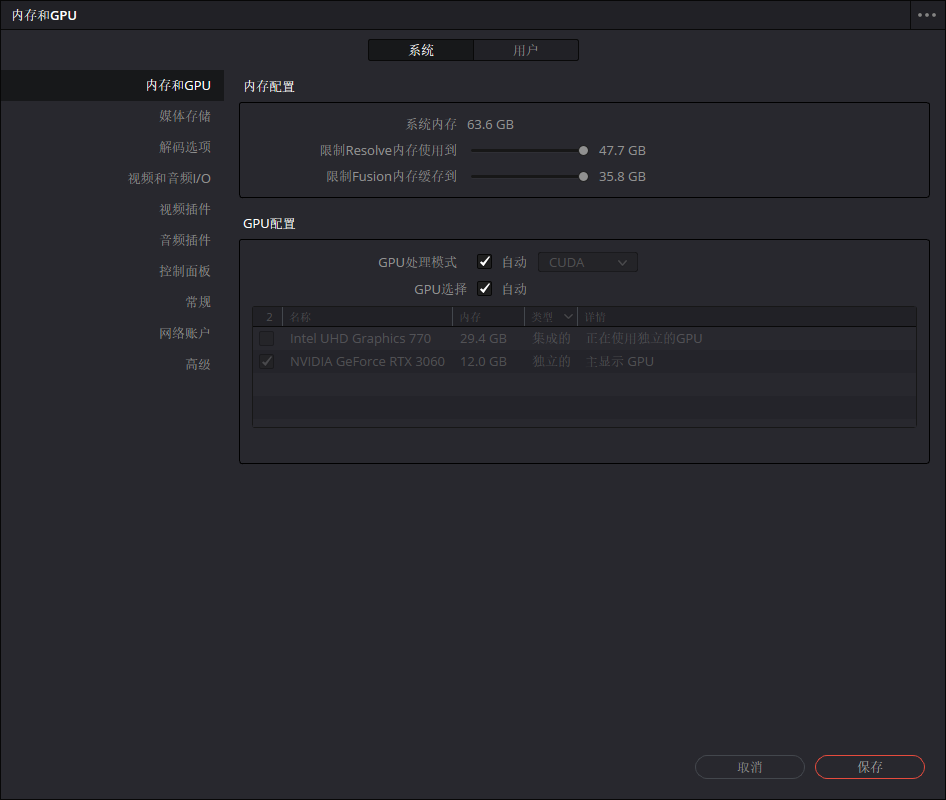Open 类型 column header dropdown arrow

click(568, 316)
